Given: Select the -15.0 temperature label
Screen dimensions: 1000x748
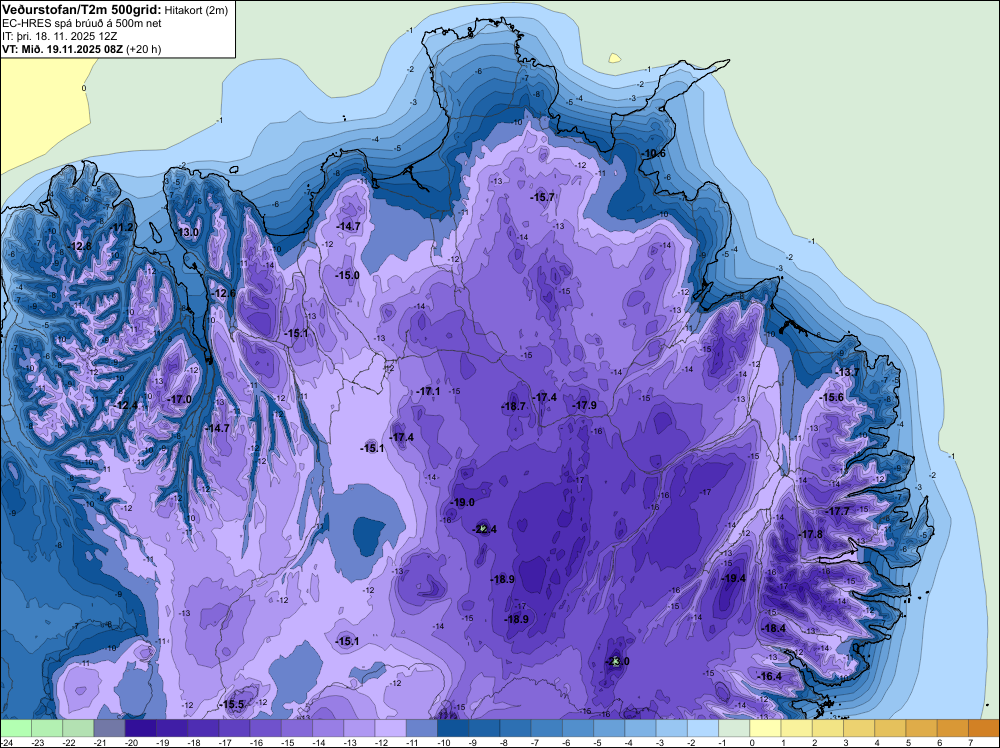Looking at the screenshot, I should coord(348,275).
